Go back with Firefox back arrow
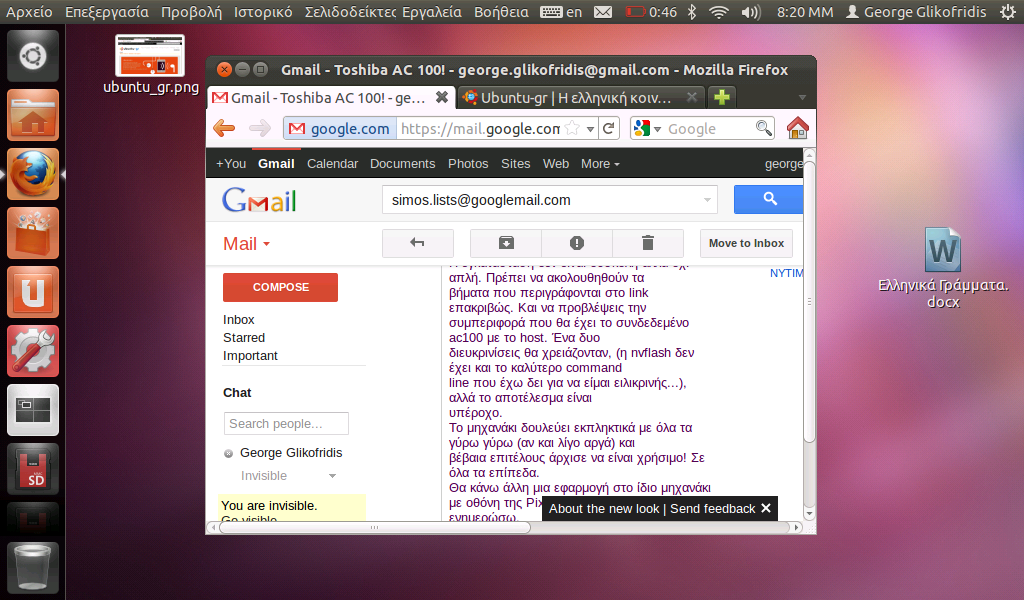 coord(224,128)
